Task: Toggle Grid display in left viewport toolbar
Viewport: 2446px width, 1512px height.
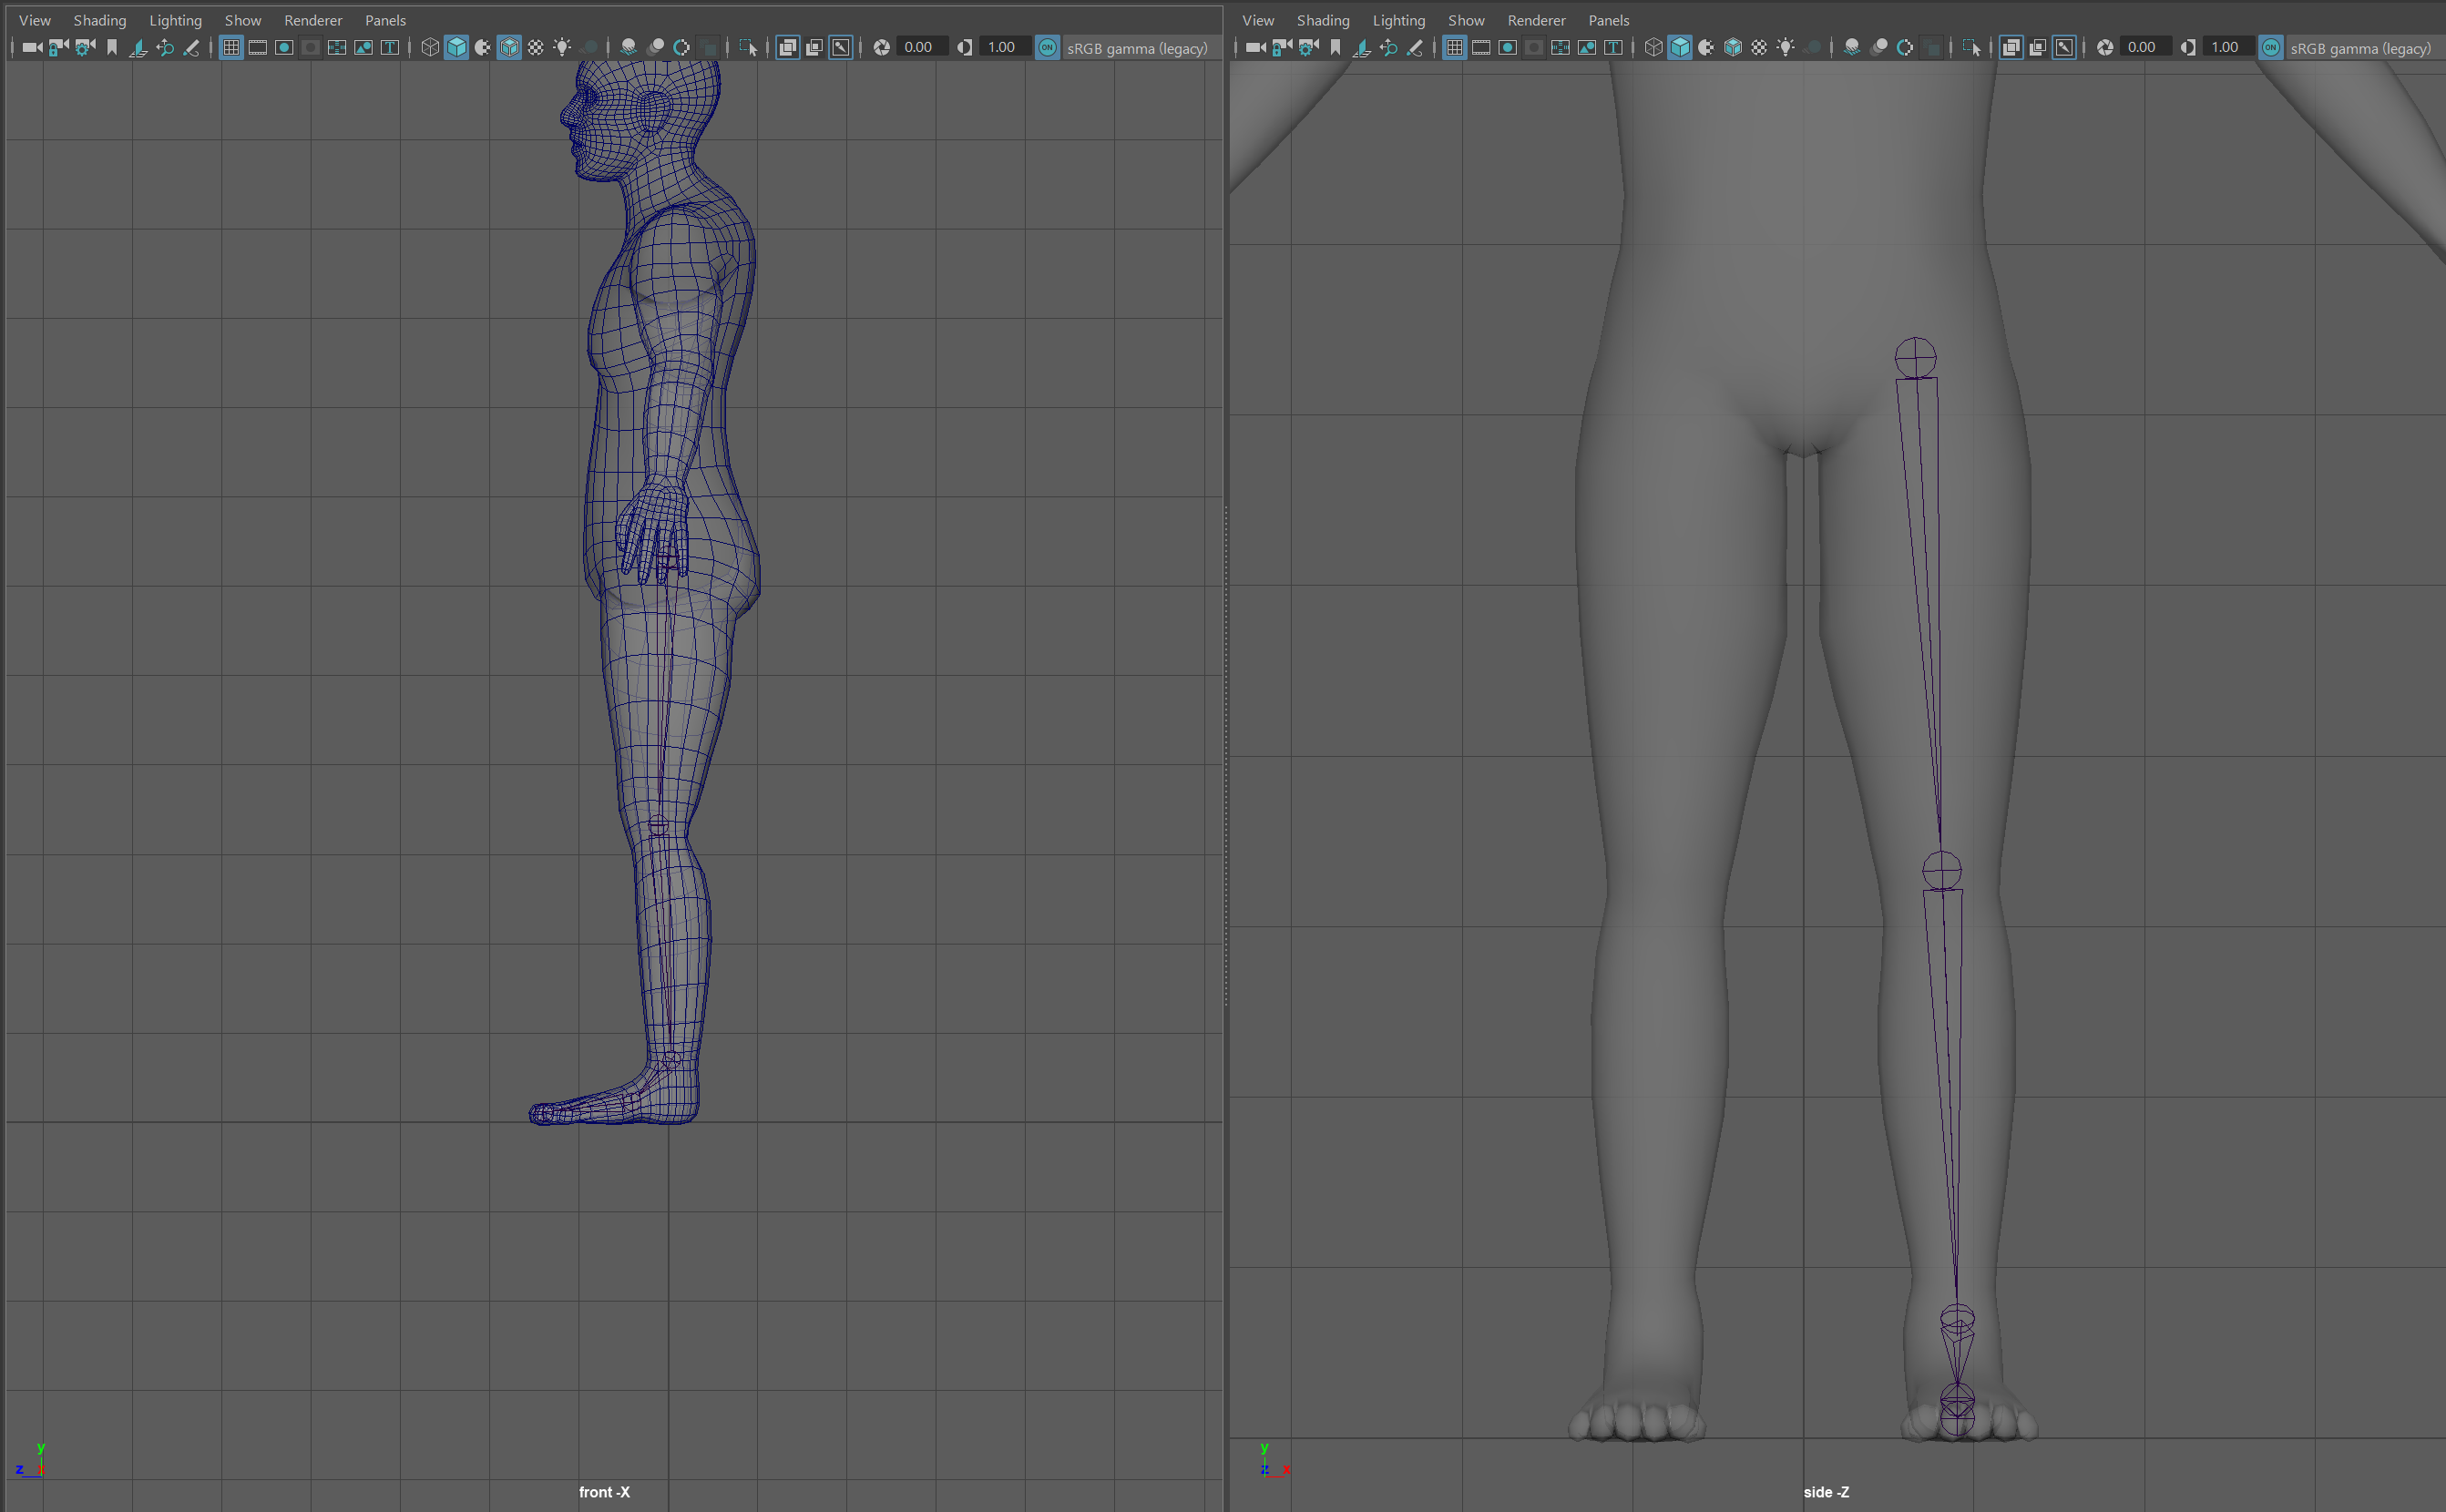Action: (x=231, y=47)
